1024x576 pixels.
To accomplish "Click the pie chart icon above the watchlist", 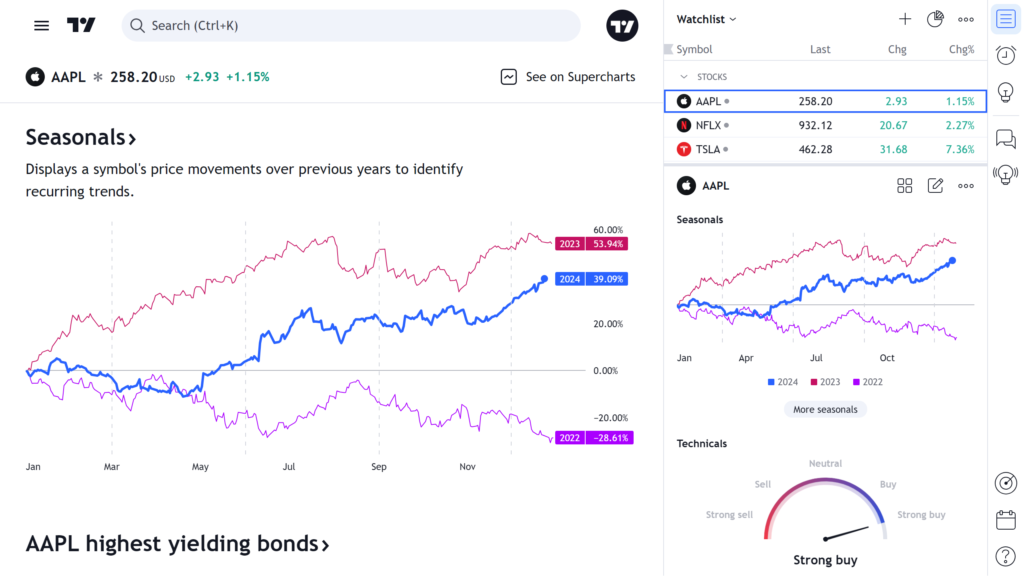I will click(934, 19).
